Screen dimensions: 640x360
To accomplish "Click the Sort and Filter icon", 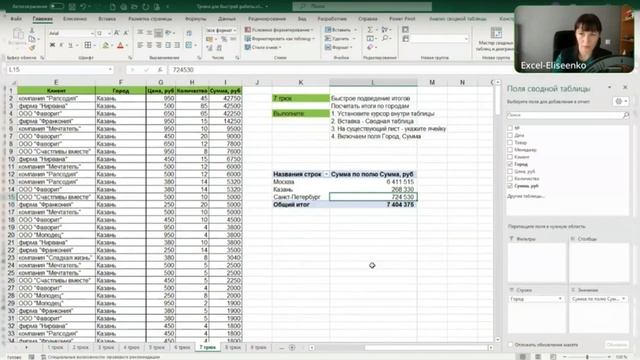I will pyautogui.click(x=385, y=30).
